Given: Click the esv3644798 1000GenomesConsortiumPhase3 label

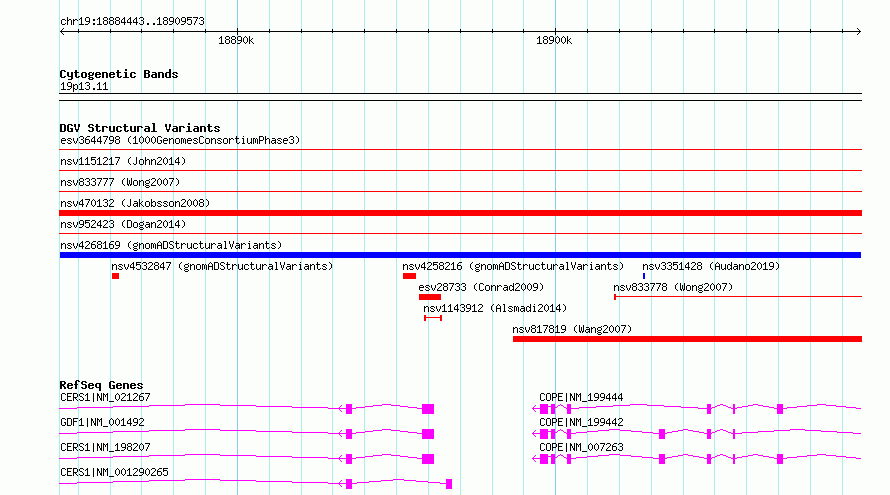Looking at the screenshot, I should click(180, 140).
